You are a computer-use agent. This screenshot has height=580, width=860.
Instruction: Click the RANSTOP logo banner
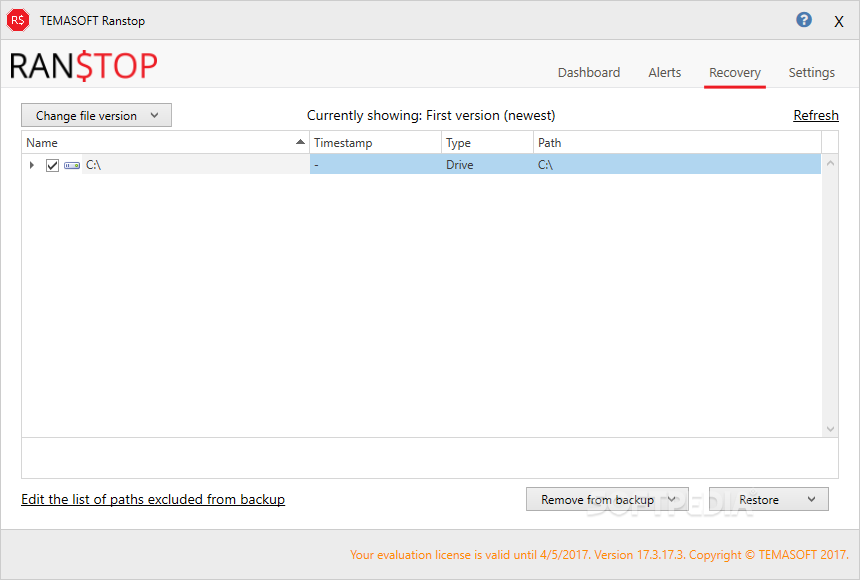coord(83,66)
